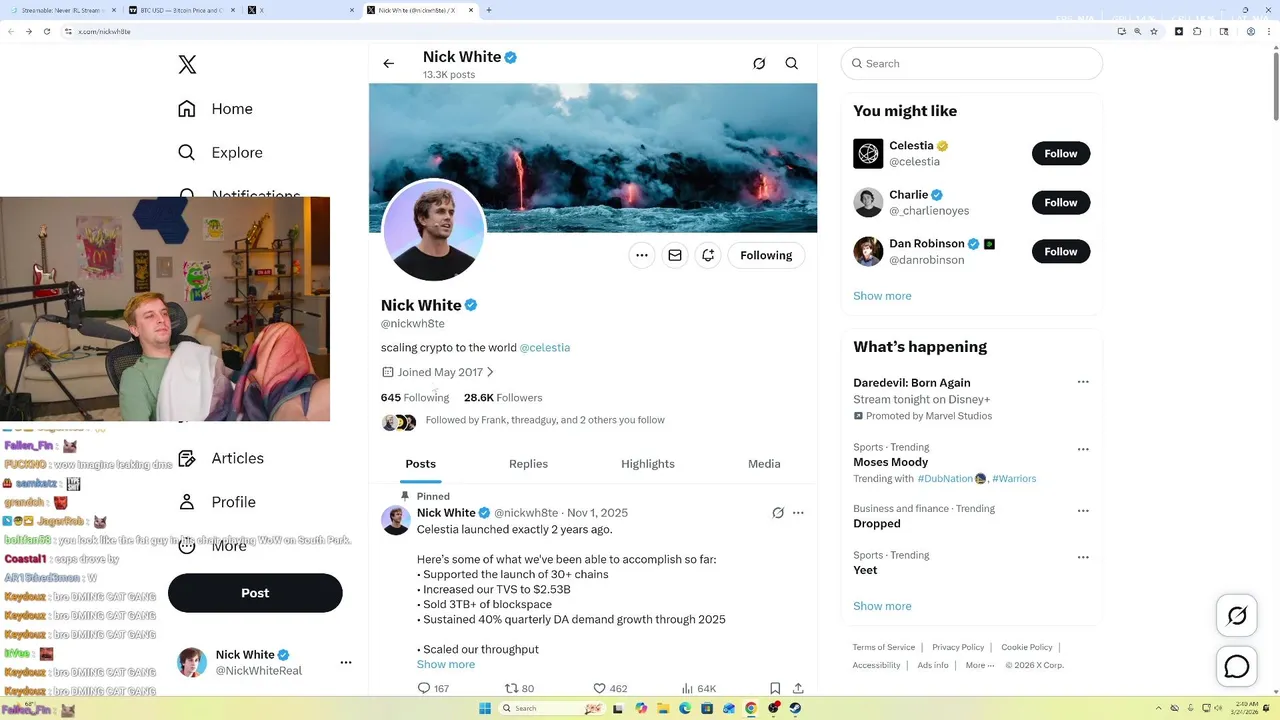
Task: Switch to BTC USD browser tab
Action: 180,10
